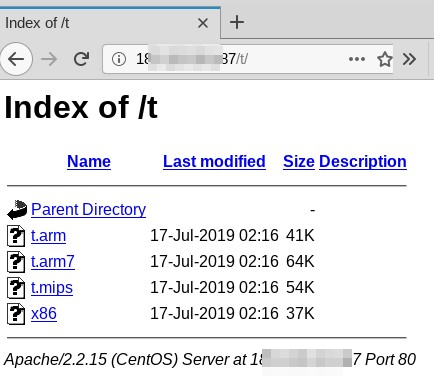Click the unknown-file icon beside x86
This screenshot has width=434, height=385.
(16, 314)
